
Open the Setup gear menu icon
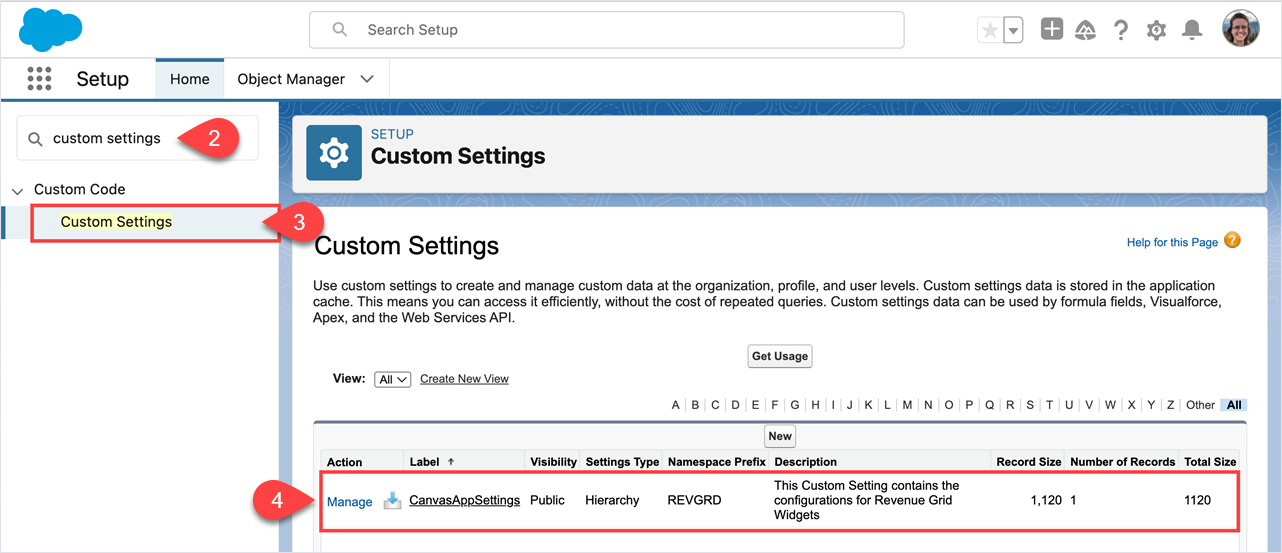click(1156, 30)
